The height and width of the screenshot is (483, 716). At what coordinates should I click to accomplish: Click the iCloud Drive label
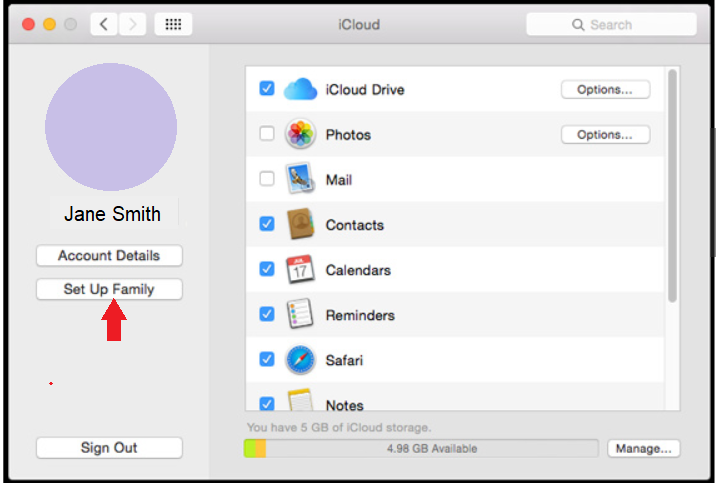coord(365,89)
